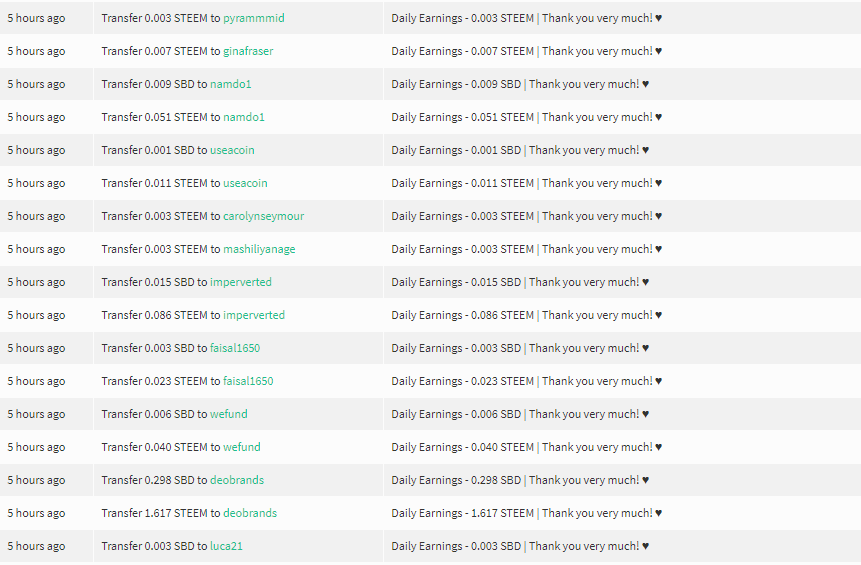Open namdo1 link in 0.051 STEEM transfer
The height and width of the screenshot is (565, 861).
coord(244,117)
